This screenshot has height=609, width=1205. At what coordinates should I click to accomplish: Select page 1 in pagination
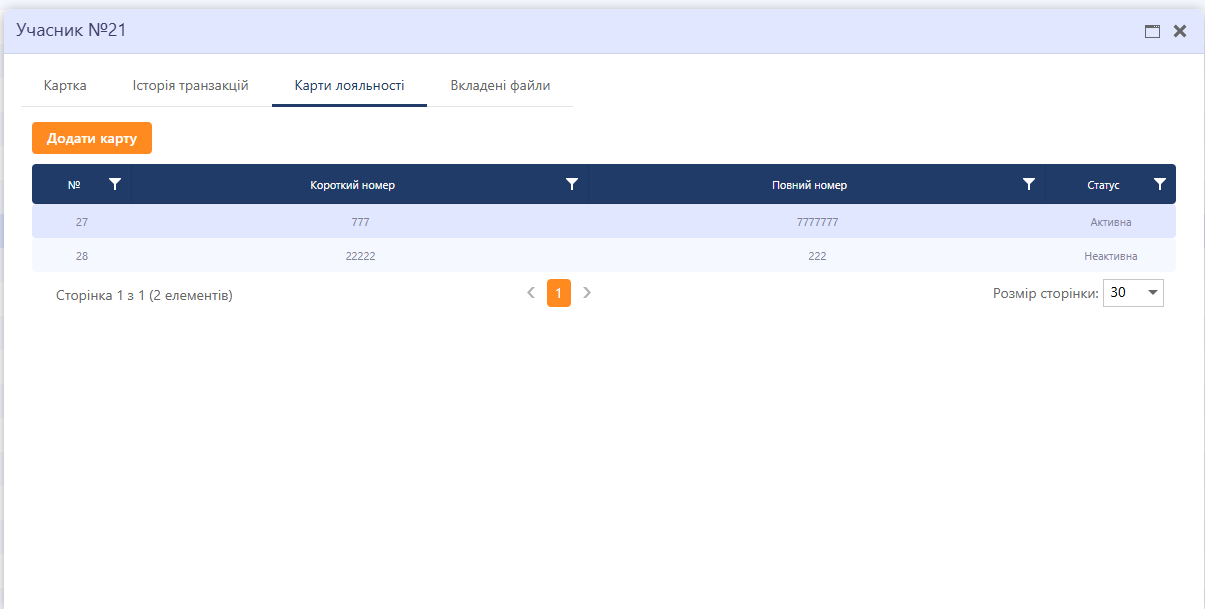click(559, 293)
